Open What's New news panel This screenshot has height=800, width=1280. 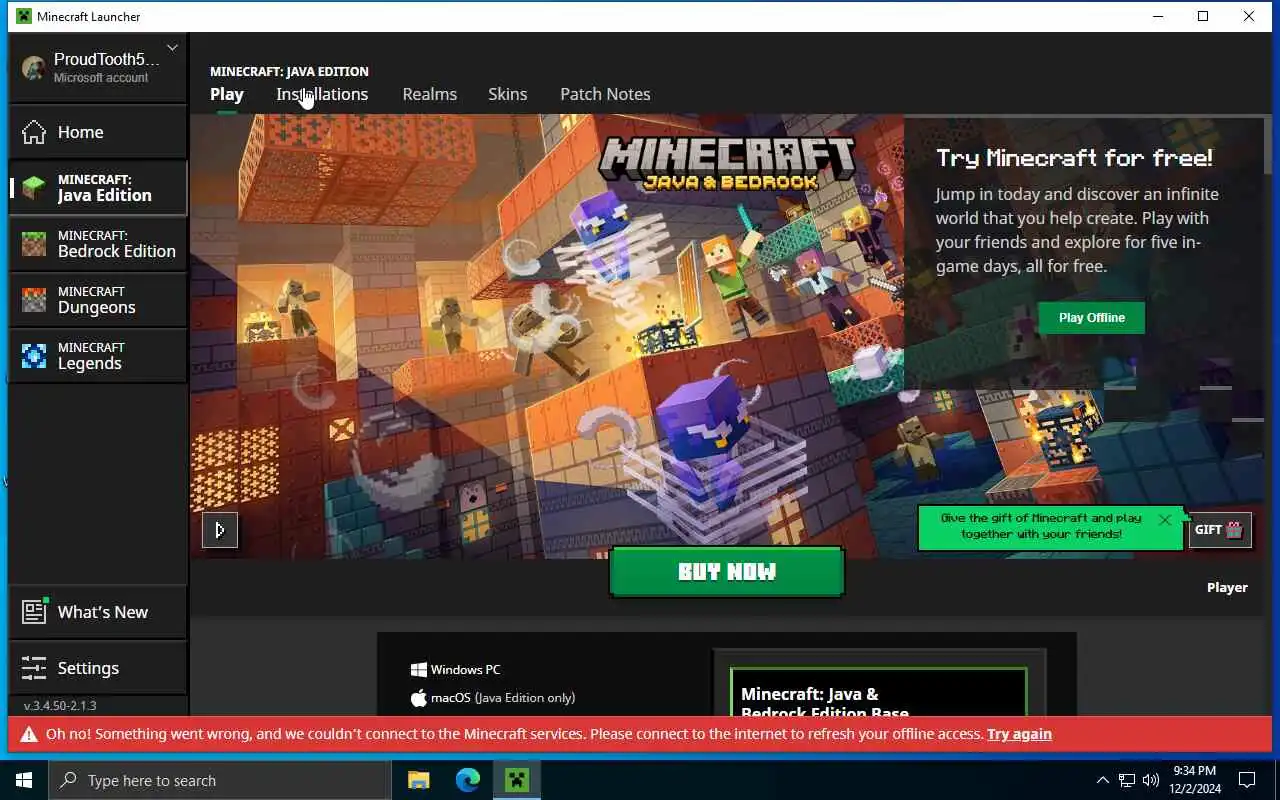(x=98, y=612)
